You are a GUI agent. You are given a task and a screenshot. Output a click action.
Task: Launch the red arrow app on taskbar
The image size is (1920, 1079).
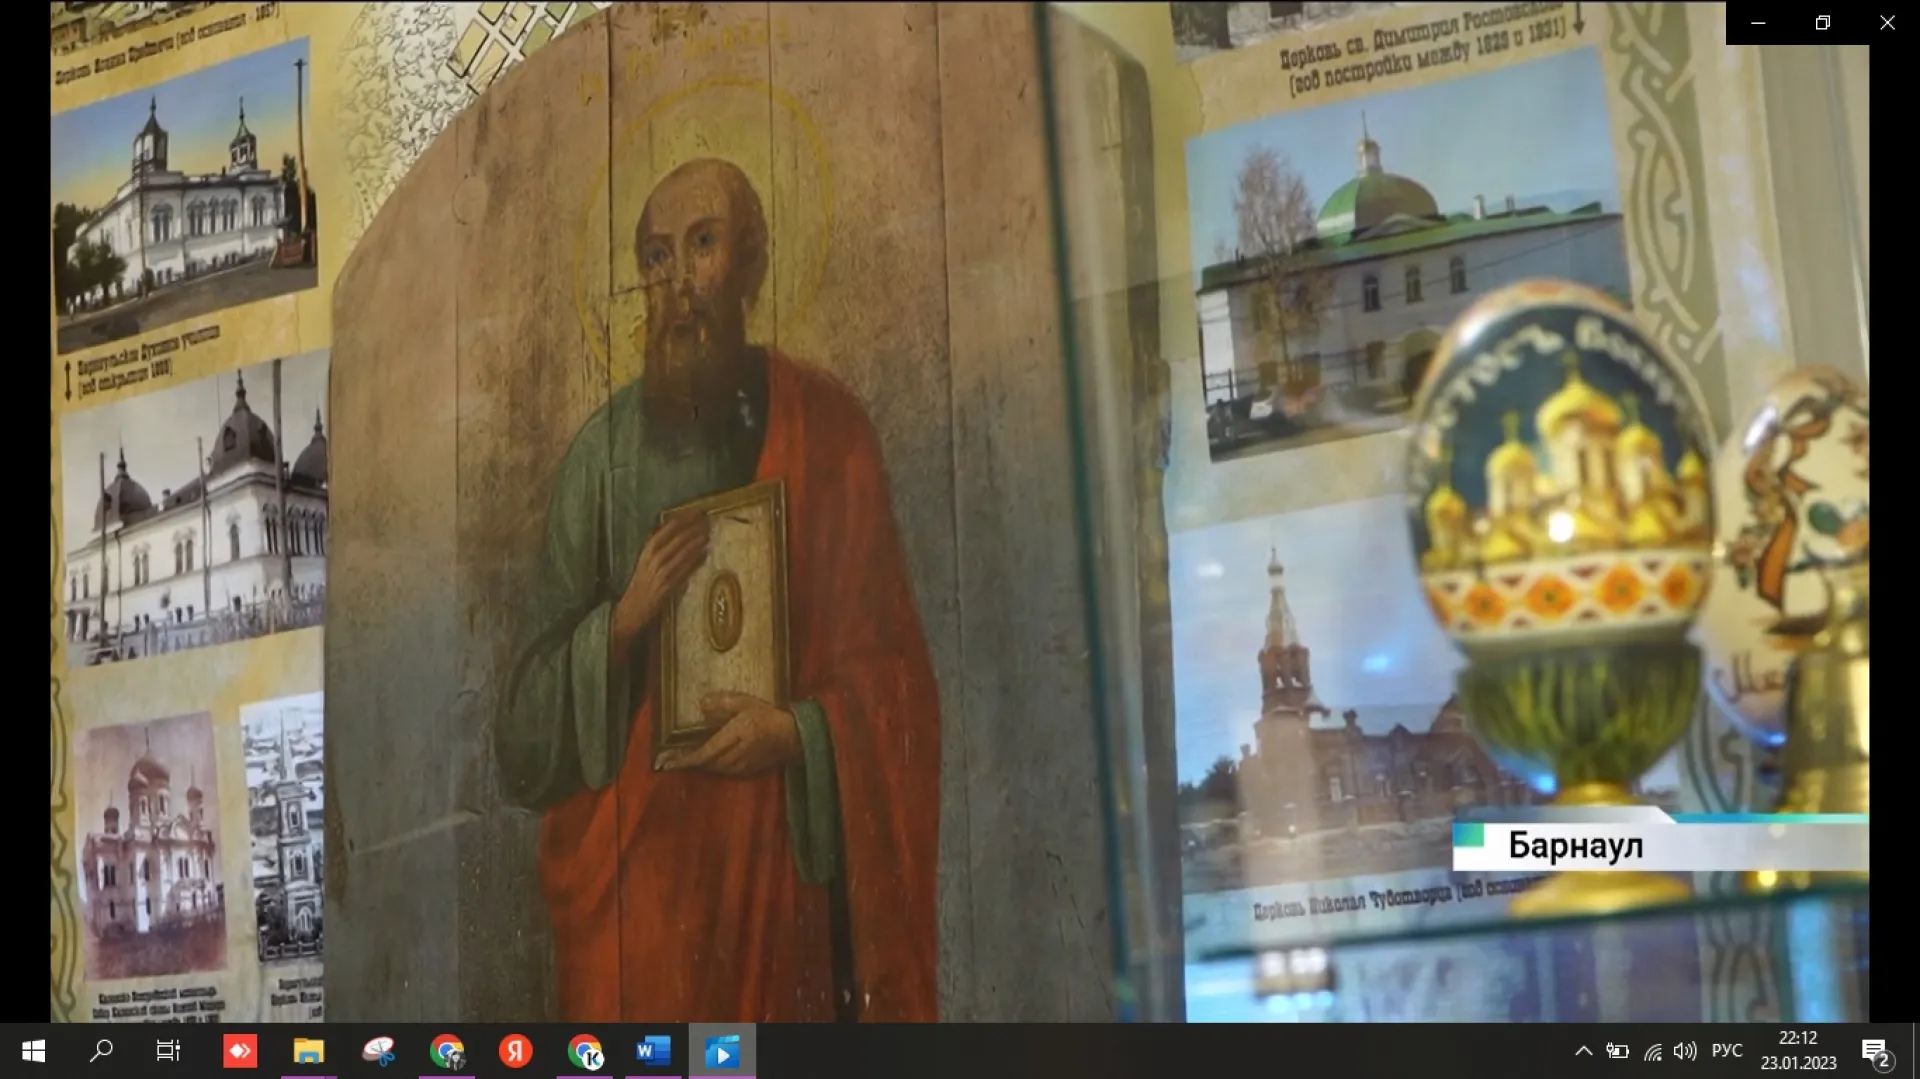(240, 1051)
